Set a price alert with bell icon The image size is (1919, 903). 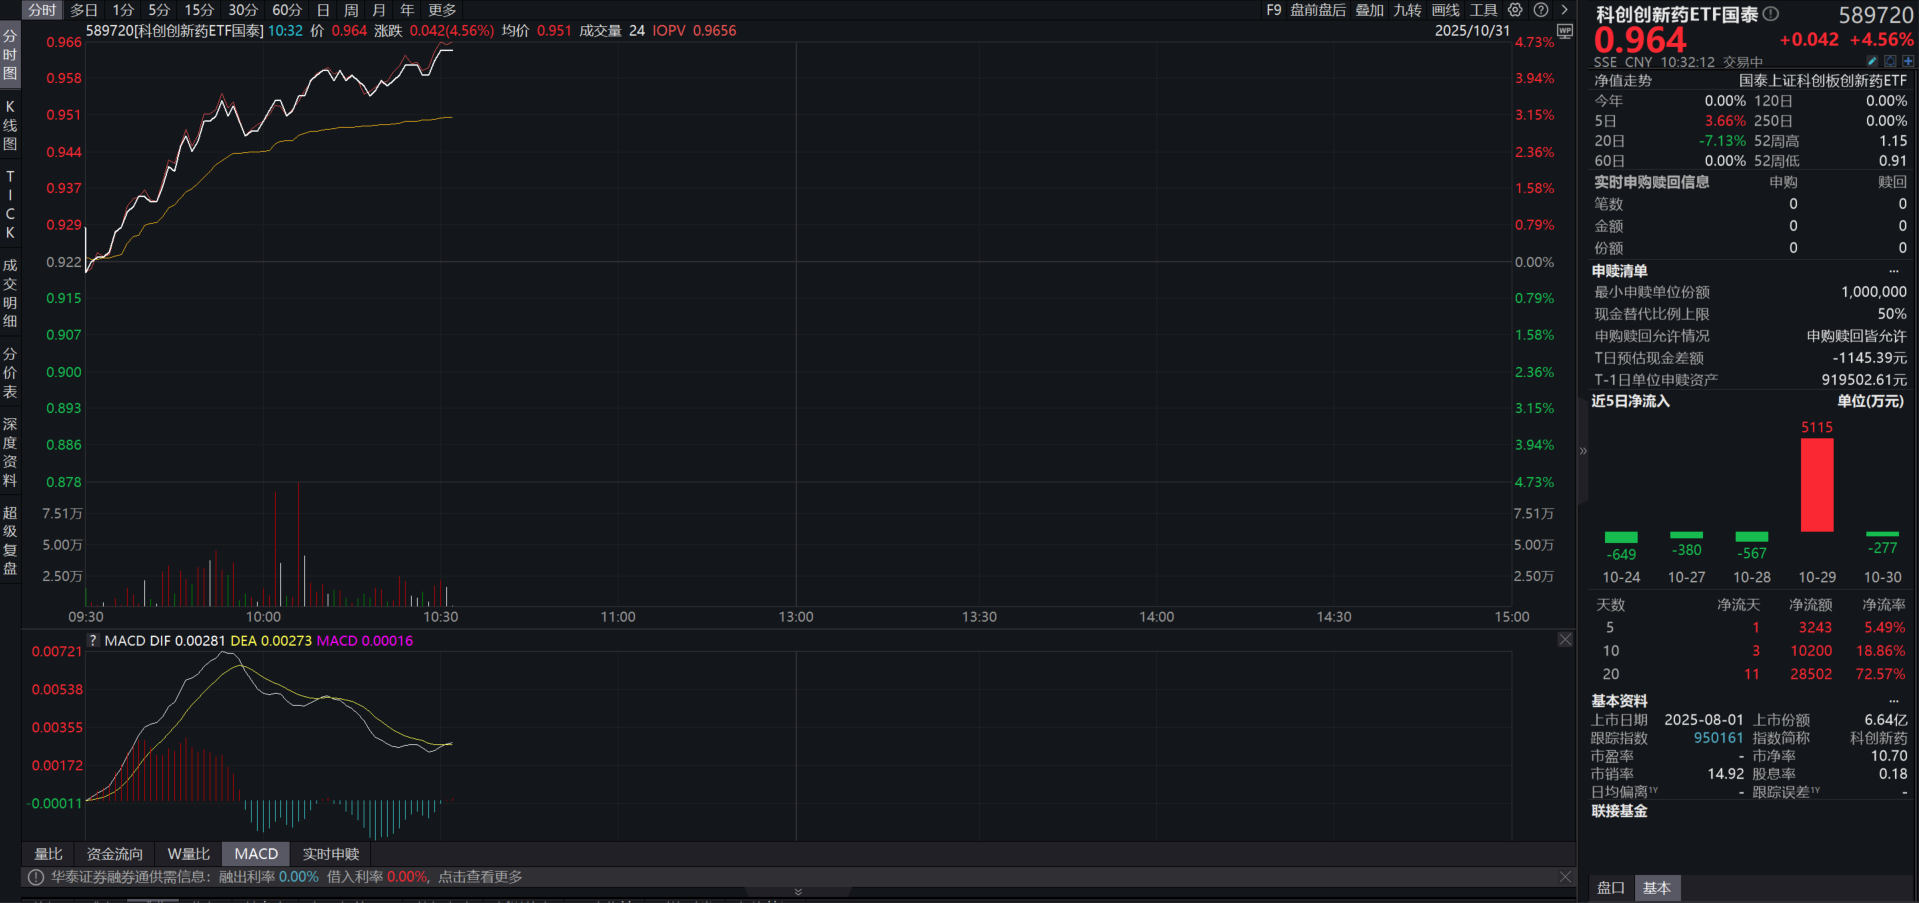click(x=1890, y=62)
